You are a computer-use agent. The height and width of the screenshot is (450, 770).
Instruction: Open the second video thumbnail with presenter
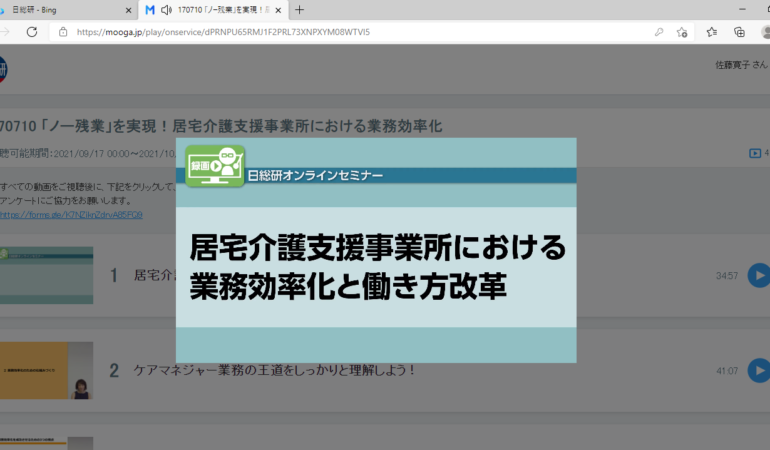(46, 370)
